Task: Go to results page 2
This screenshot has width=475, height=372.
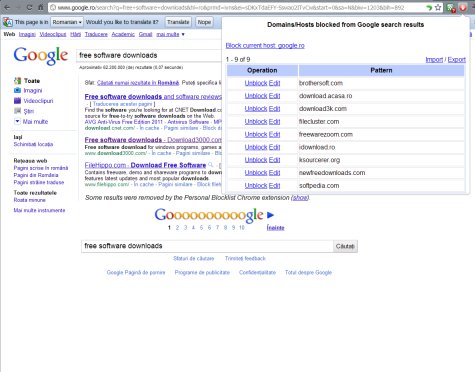Action: [177, 228]
